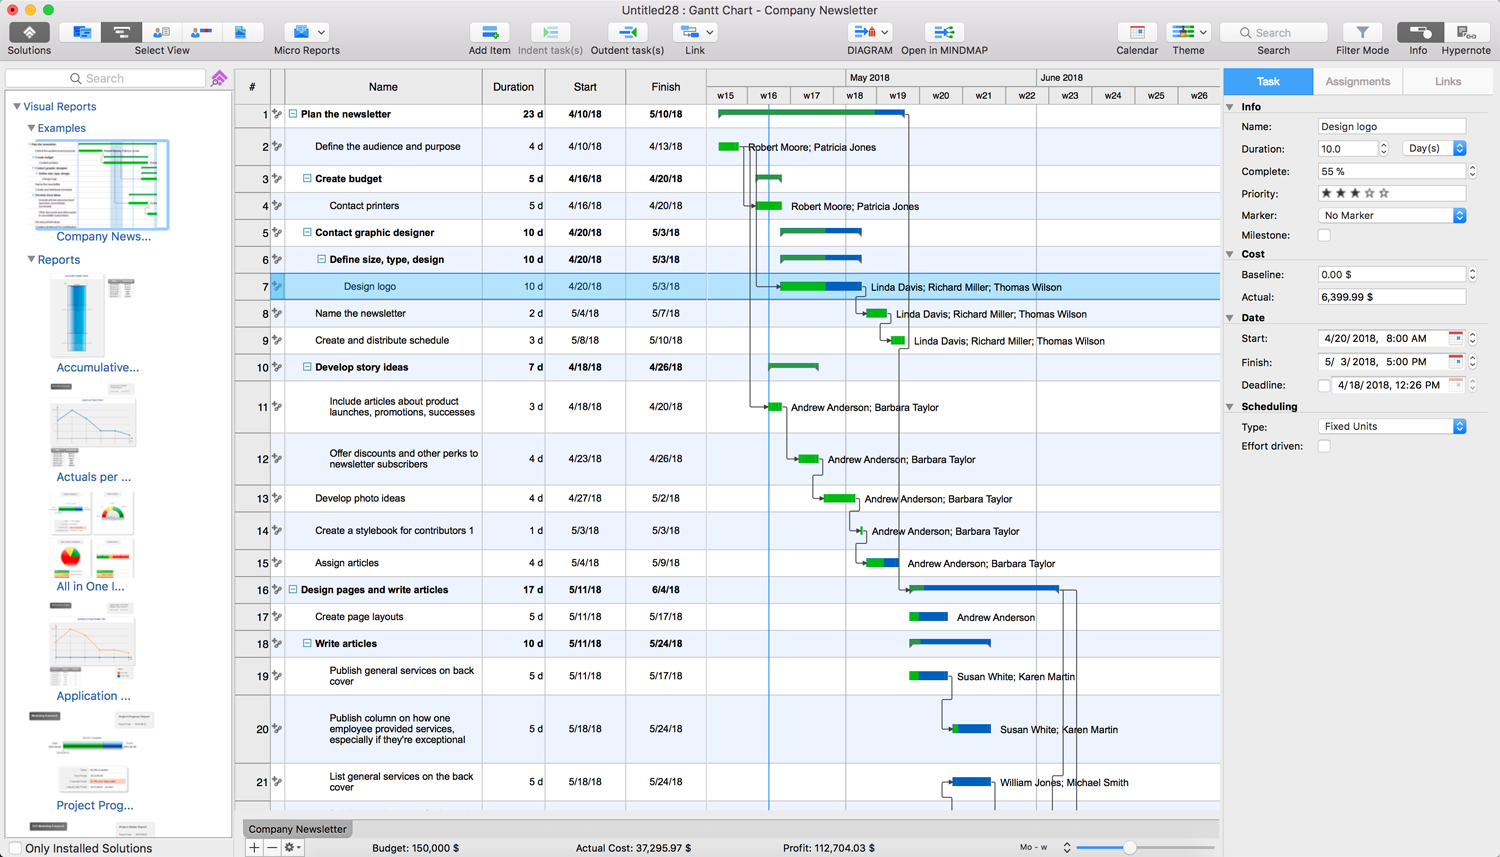Click the Name field containing Design logo
Image resolution: width=1500 pixels, height=857 pixels.
pos(1391,127)
